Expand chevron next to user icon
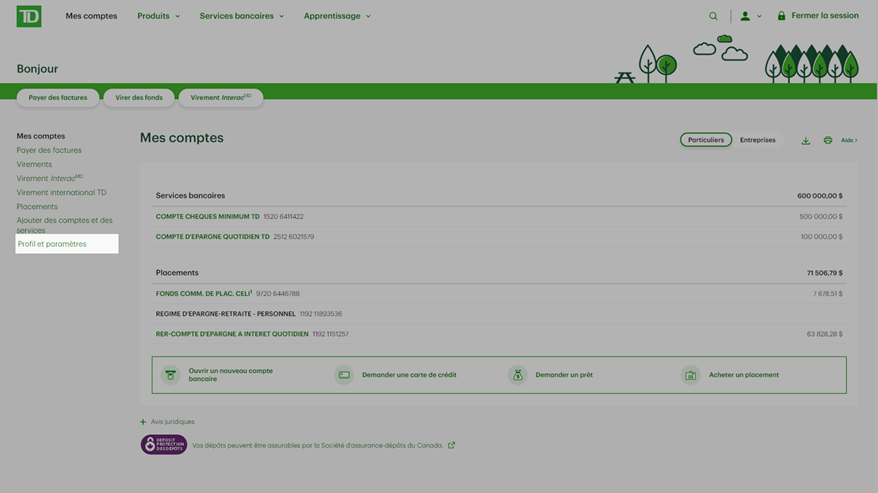Viewport: 878px width, 493px height. (x=759, y=16)
